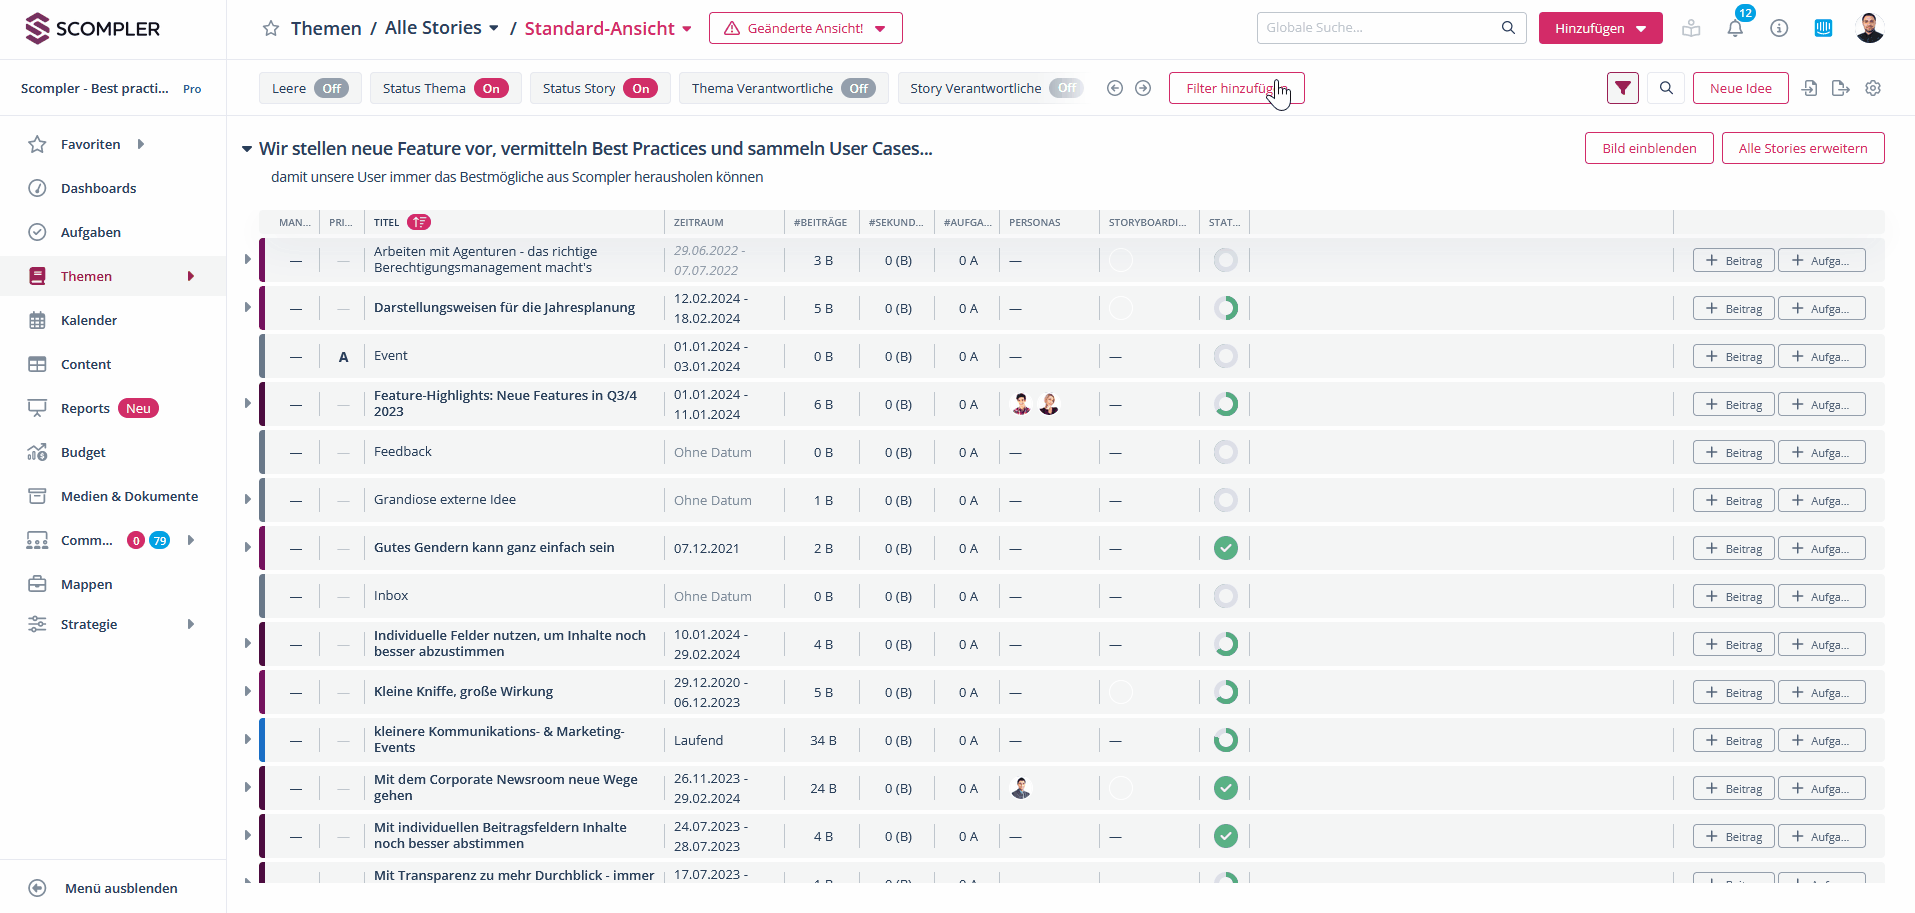Click status progress circle for Darstellungsweisen row
Image resolution: width=1915 pixels, height=913 pixels.
coord(1225,308)
